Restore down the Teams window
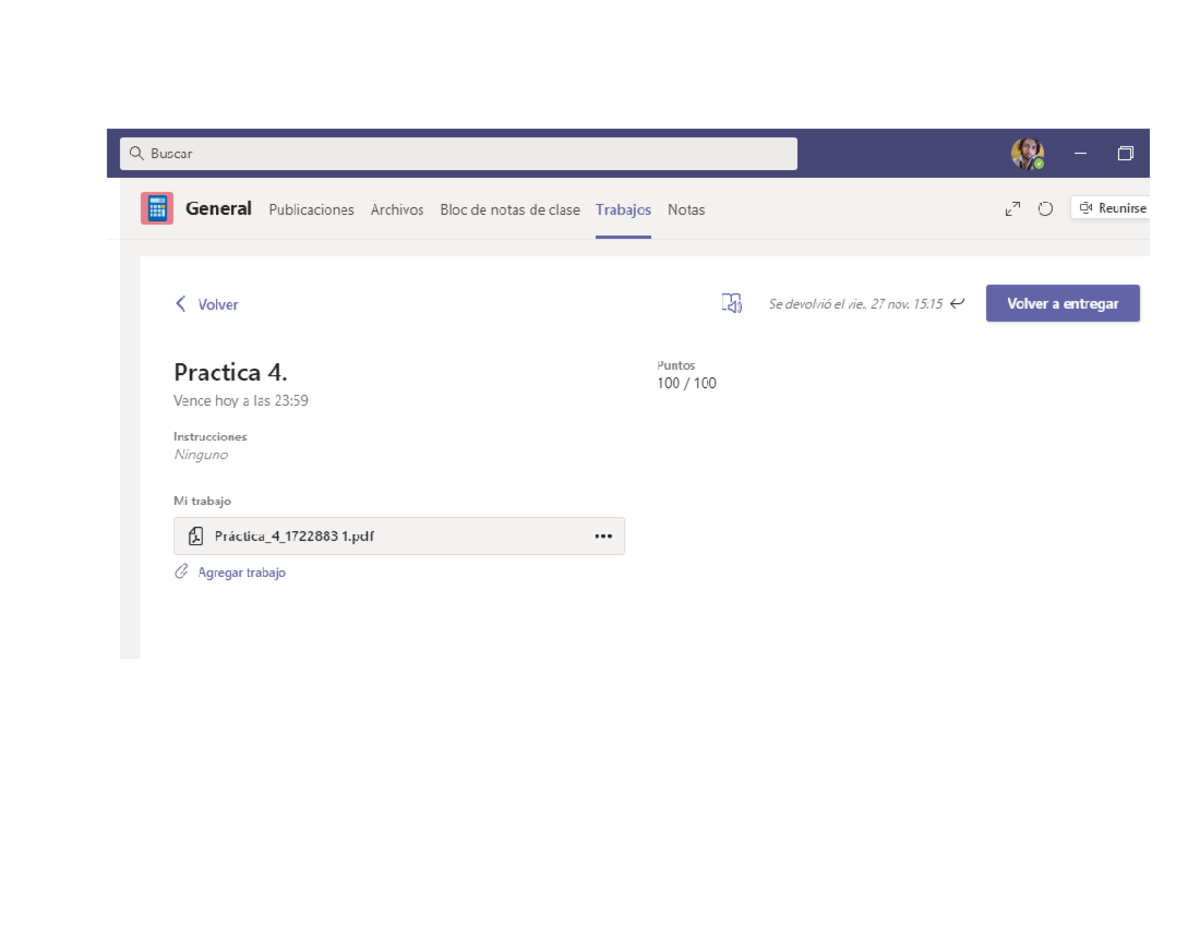The height and width of the screenshot is (927, 1200). [x=1125, y=154]
